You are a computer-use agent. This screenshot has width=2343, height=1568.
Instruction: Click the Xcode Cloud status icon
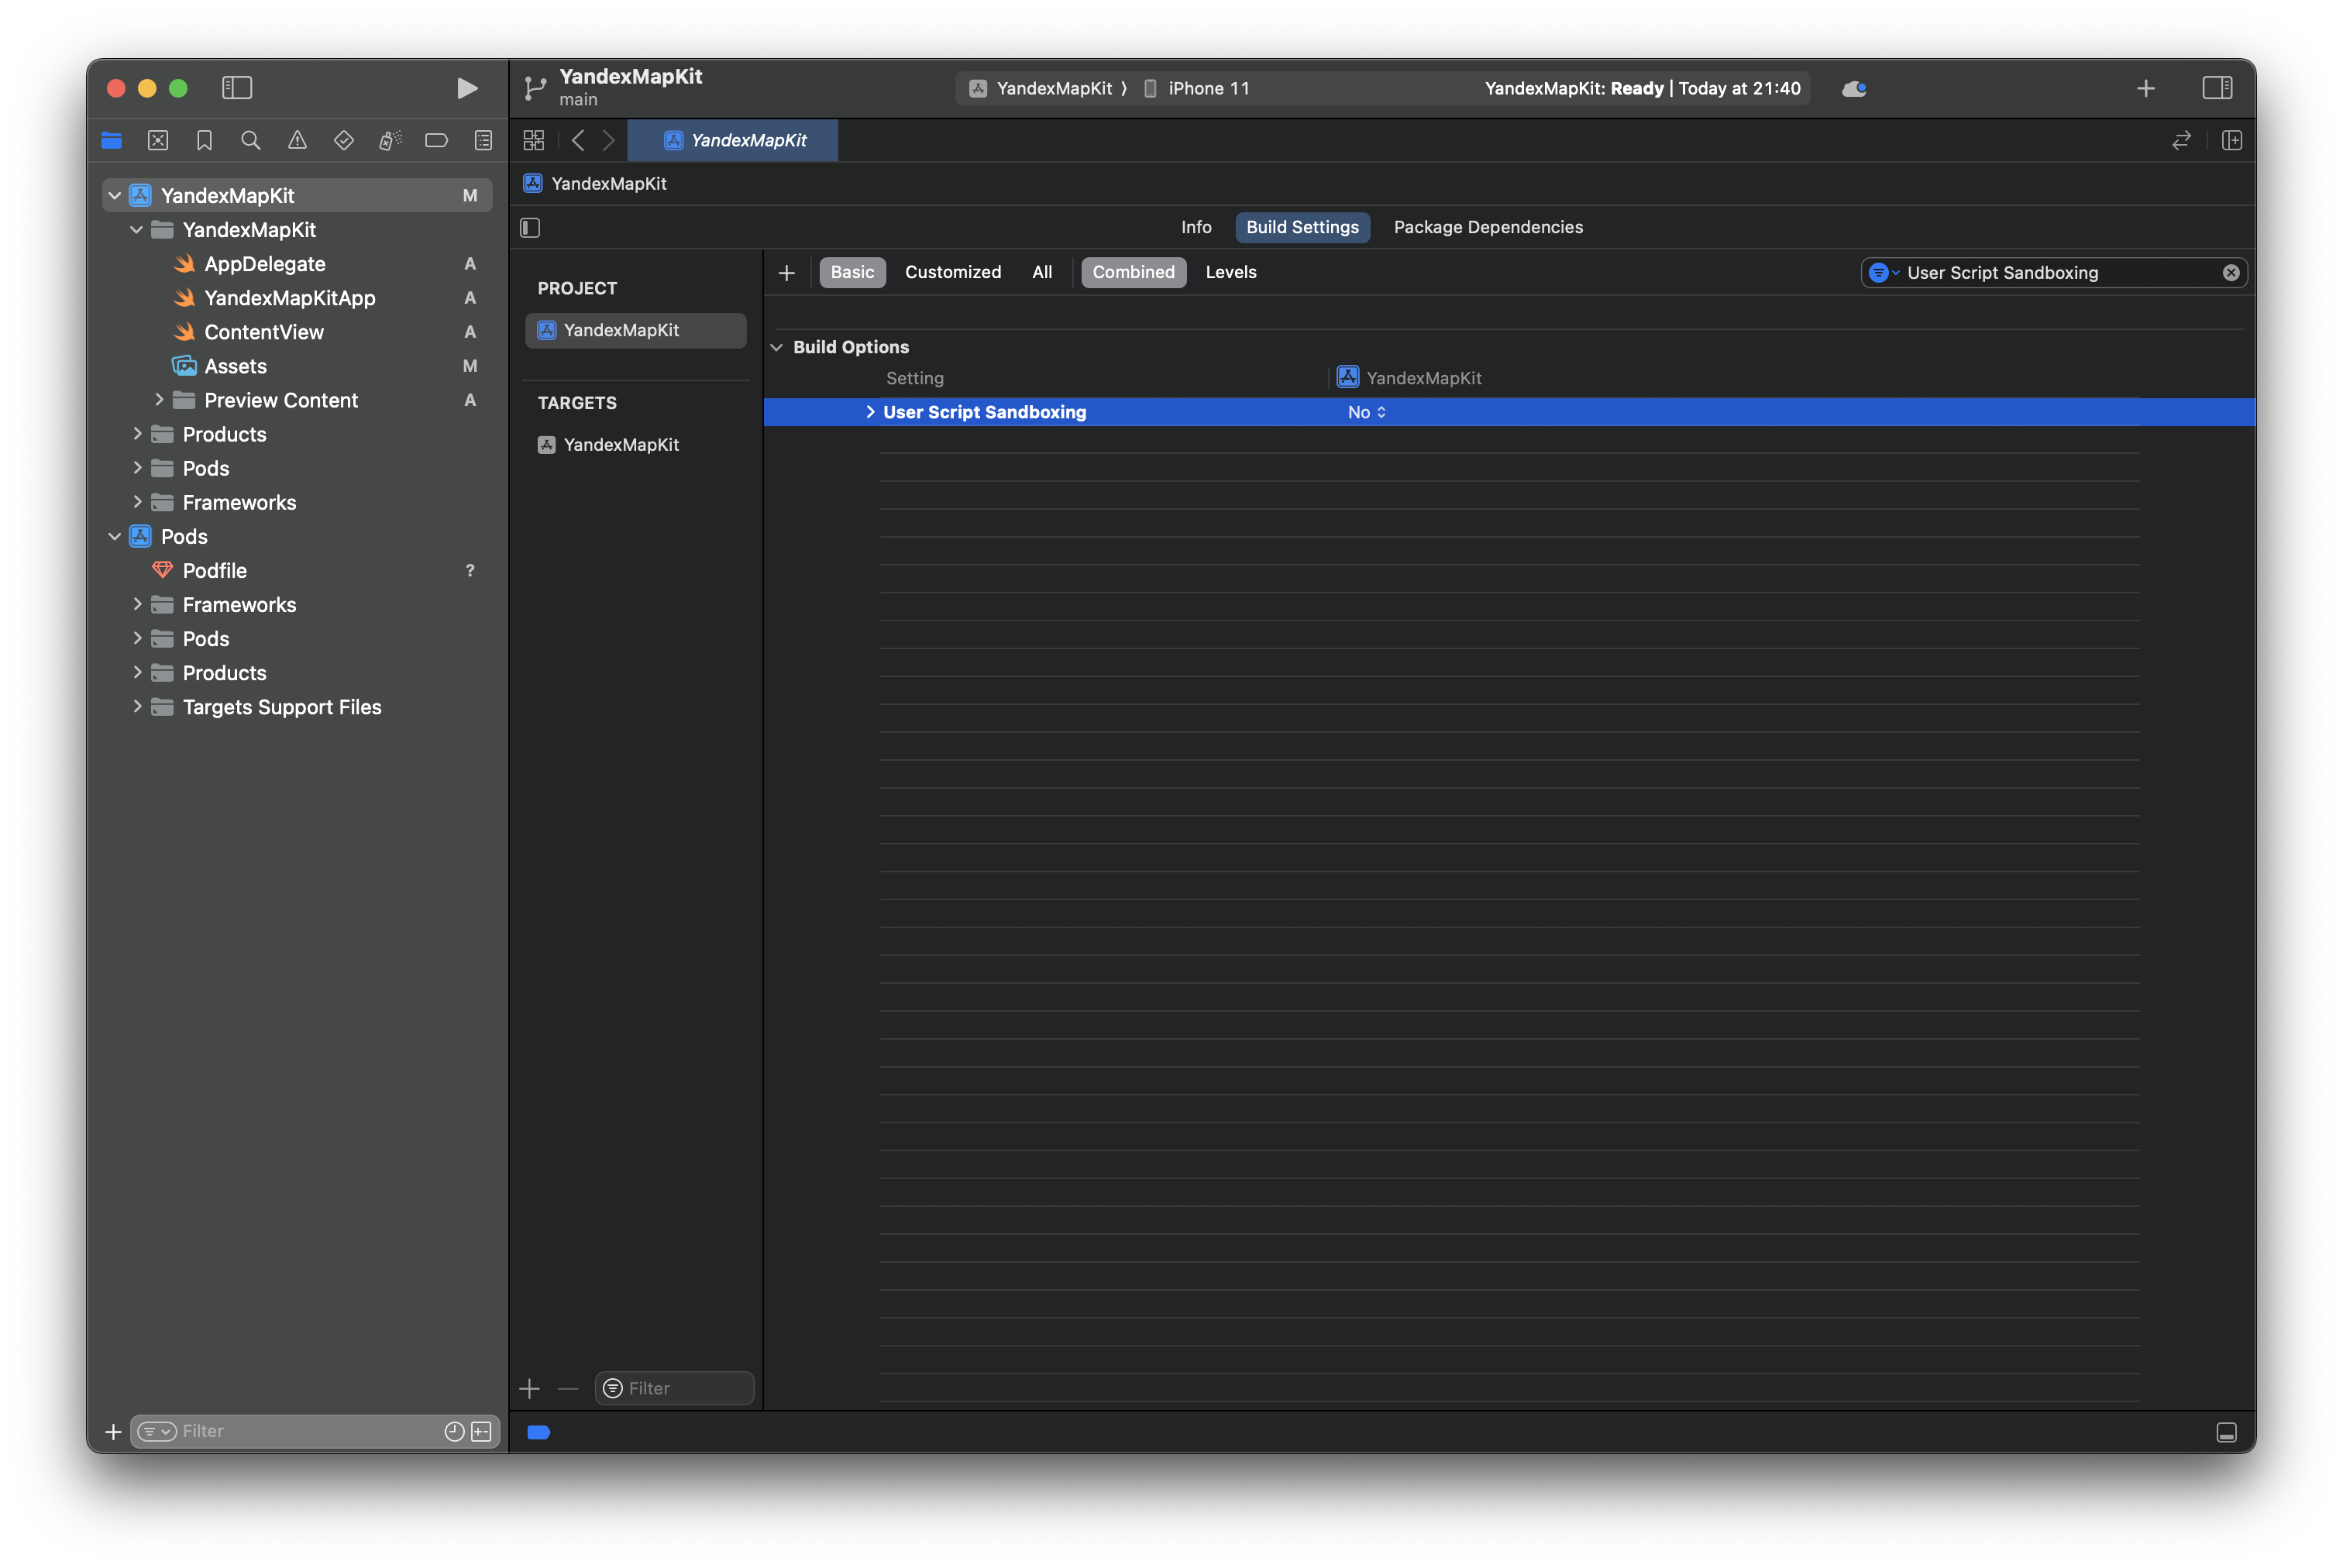1853,88
